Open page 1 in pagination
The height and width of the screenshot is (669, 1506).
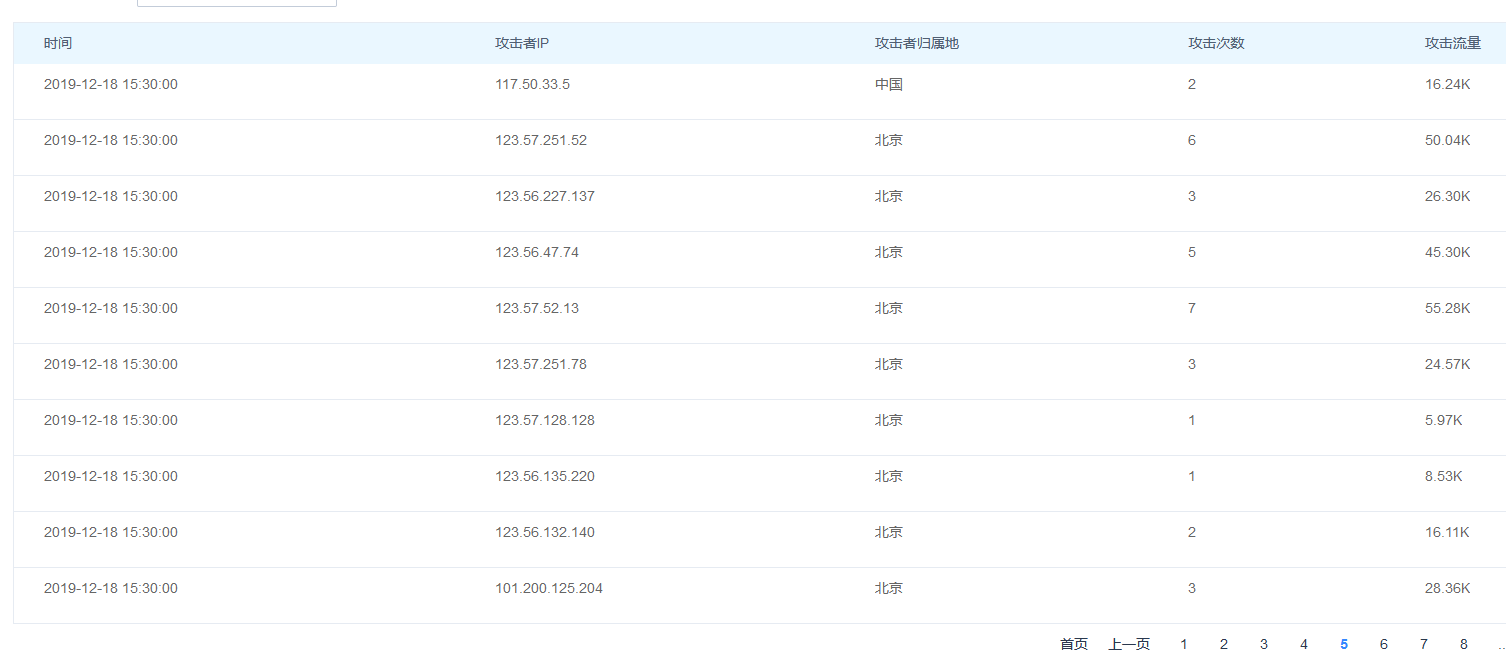pyautogui.click(x=1184, y=644)
